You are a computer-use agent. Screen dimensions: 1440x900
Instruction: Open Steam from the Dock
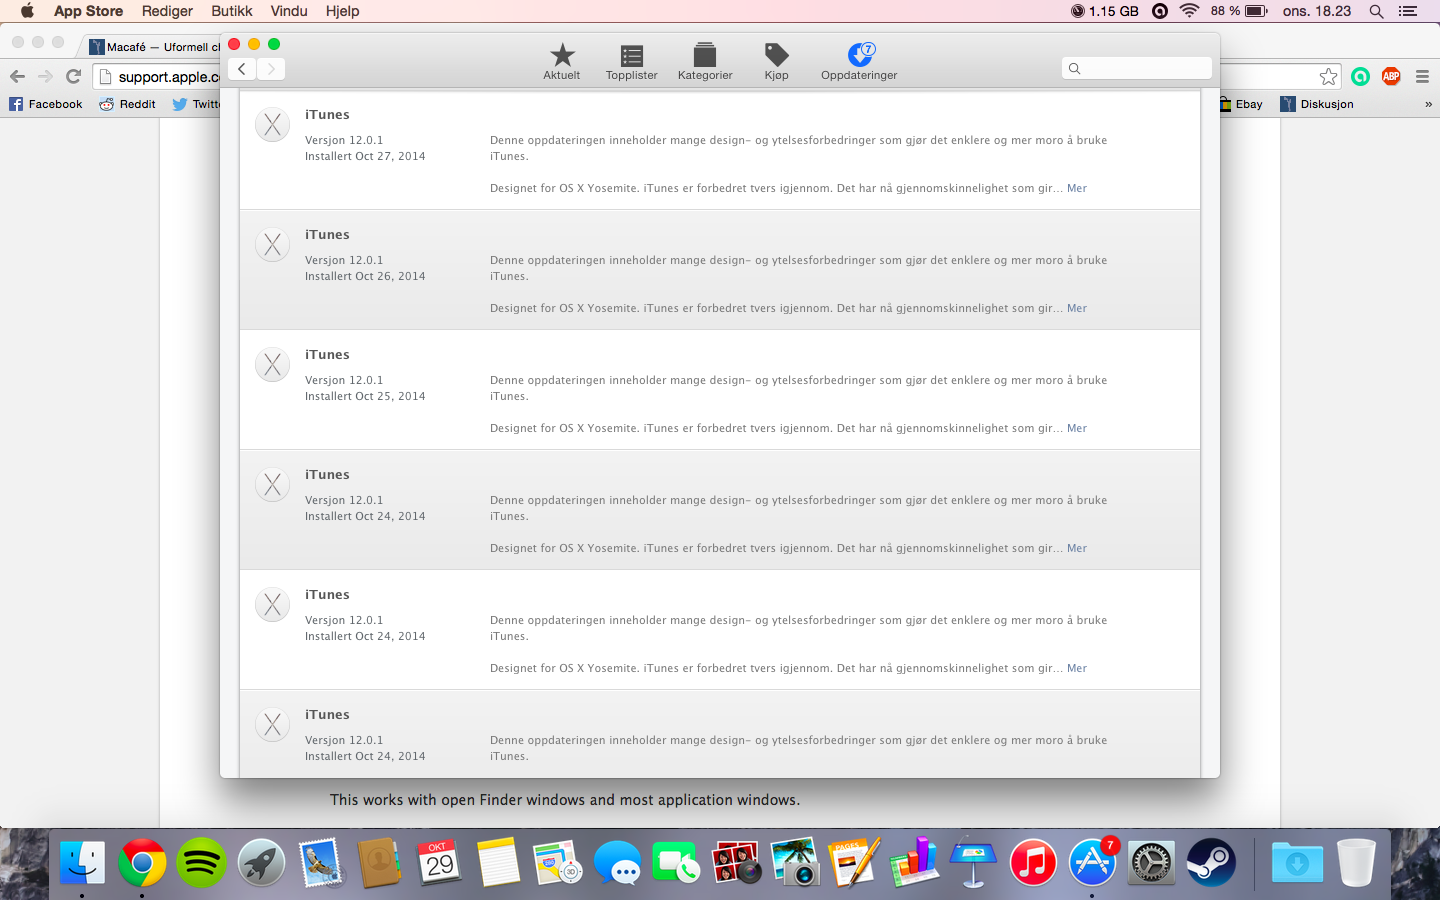pyautogui.click(x=1211, y=862)
